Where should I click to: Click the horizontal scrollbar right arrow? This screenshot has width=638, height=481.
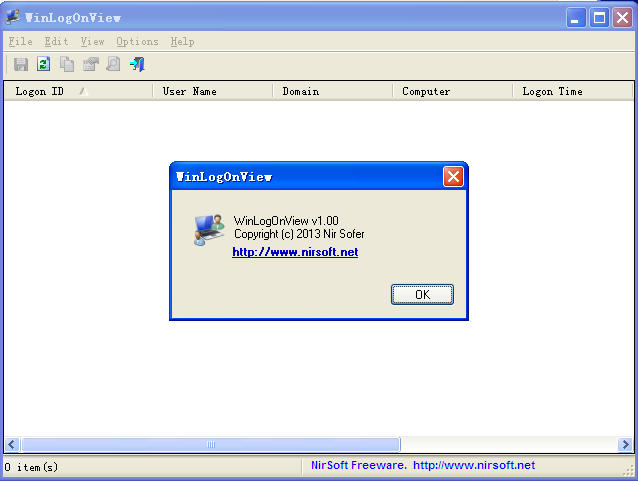point(625,444)
